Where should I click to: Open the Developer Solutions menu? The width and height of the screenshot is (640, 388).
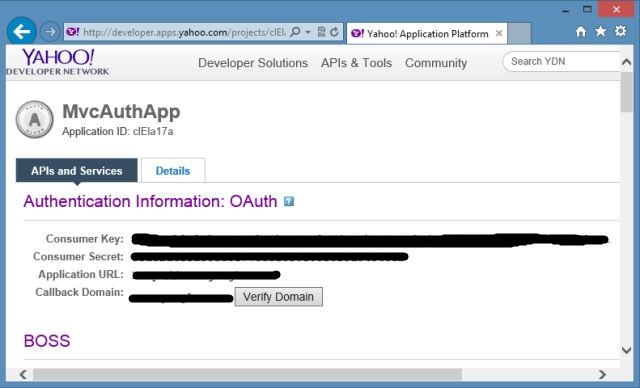pos(253,63)
